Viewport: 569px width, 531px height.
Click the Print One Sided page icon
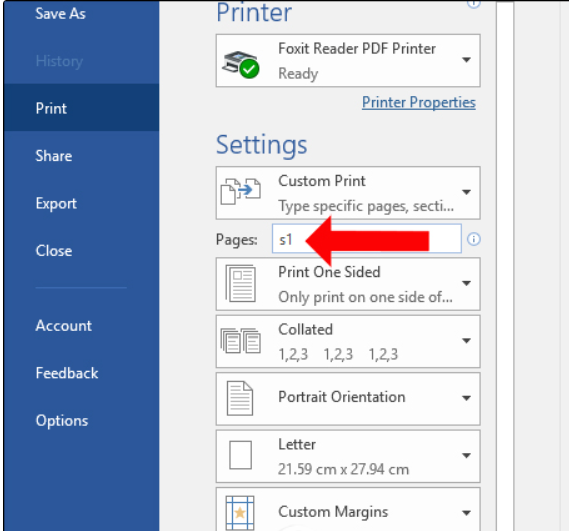[x=241, y=283]
